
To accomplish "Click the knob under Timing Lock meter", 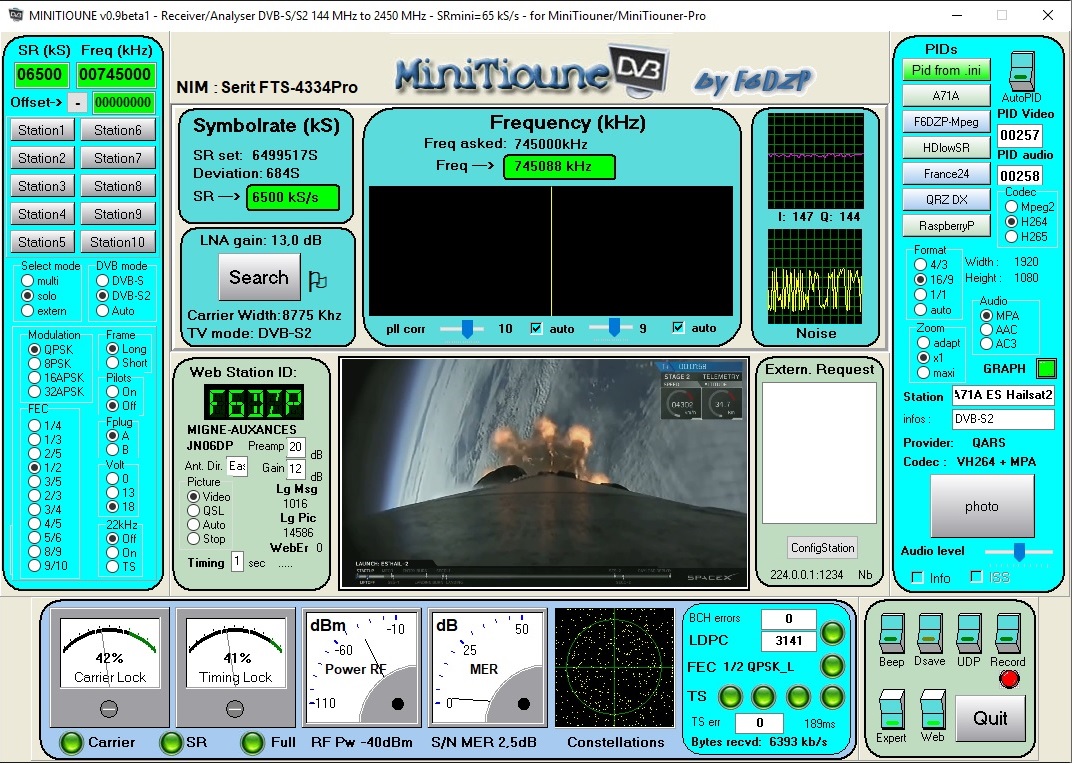I will [235, 709].
